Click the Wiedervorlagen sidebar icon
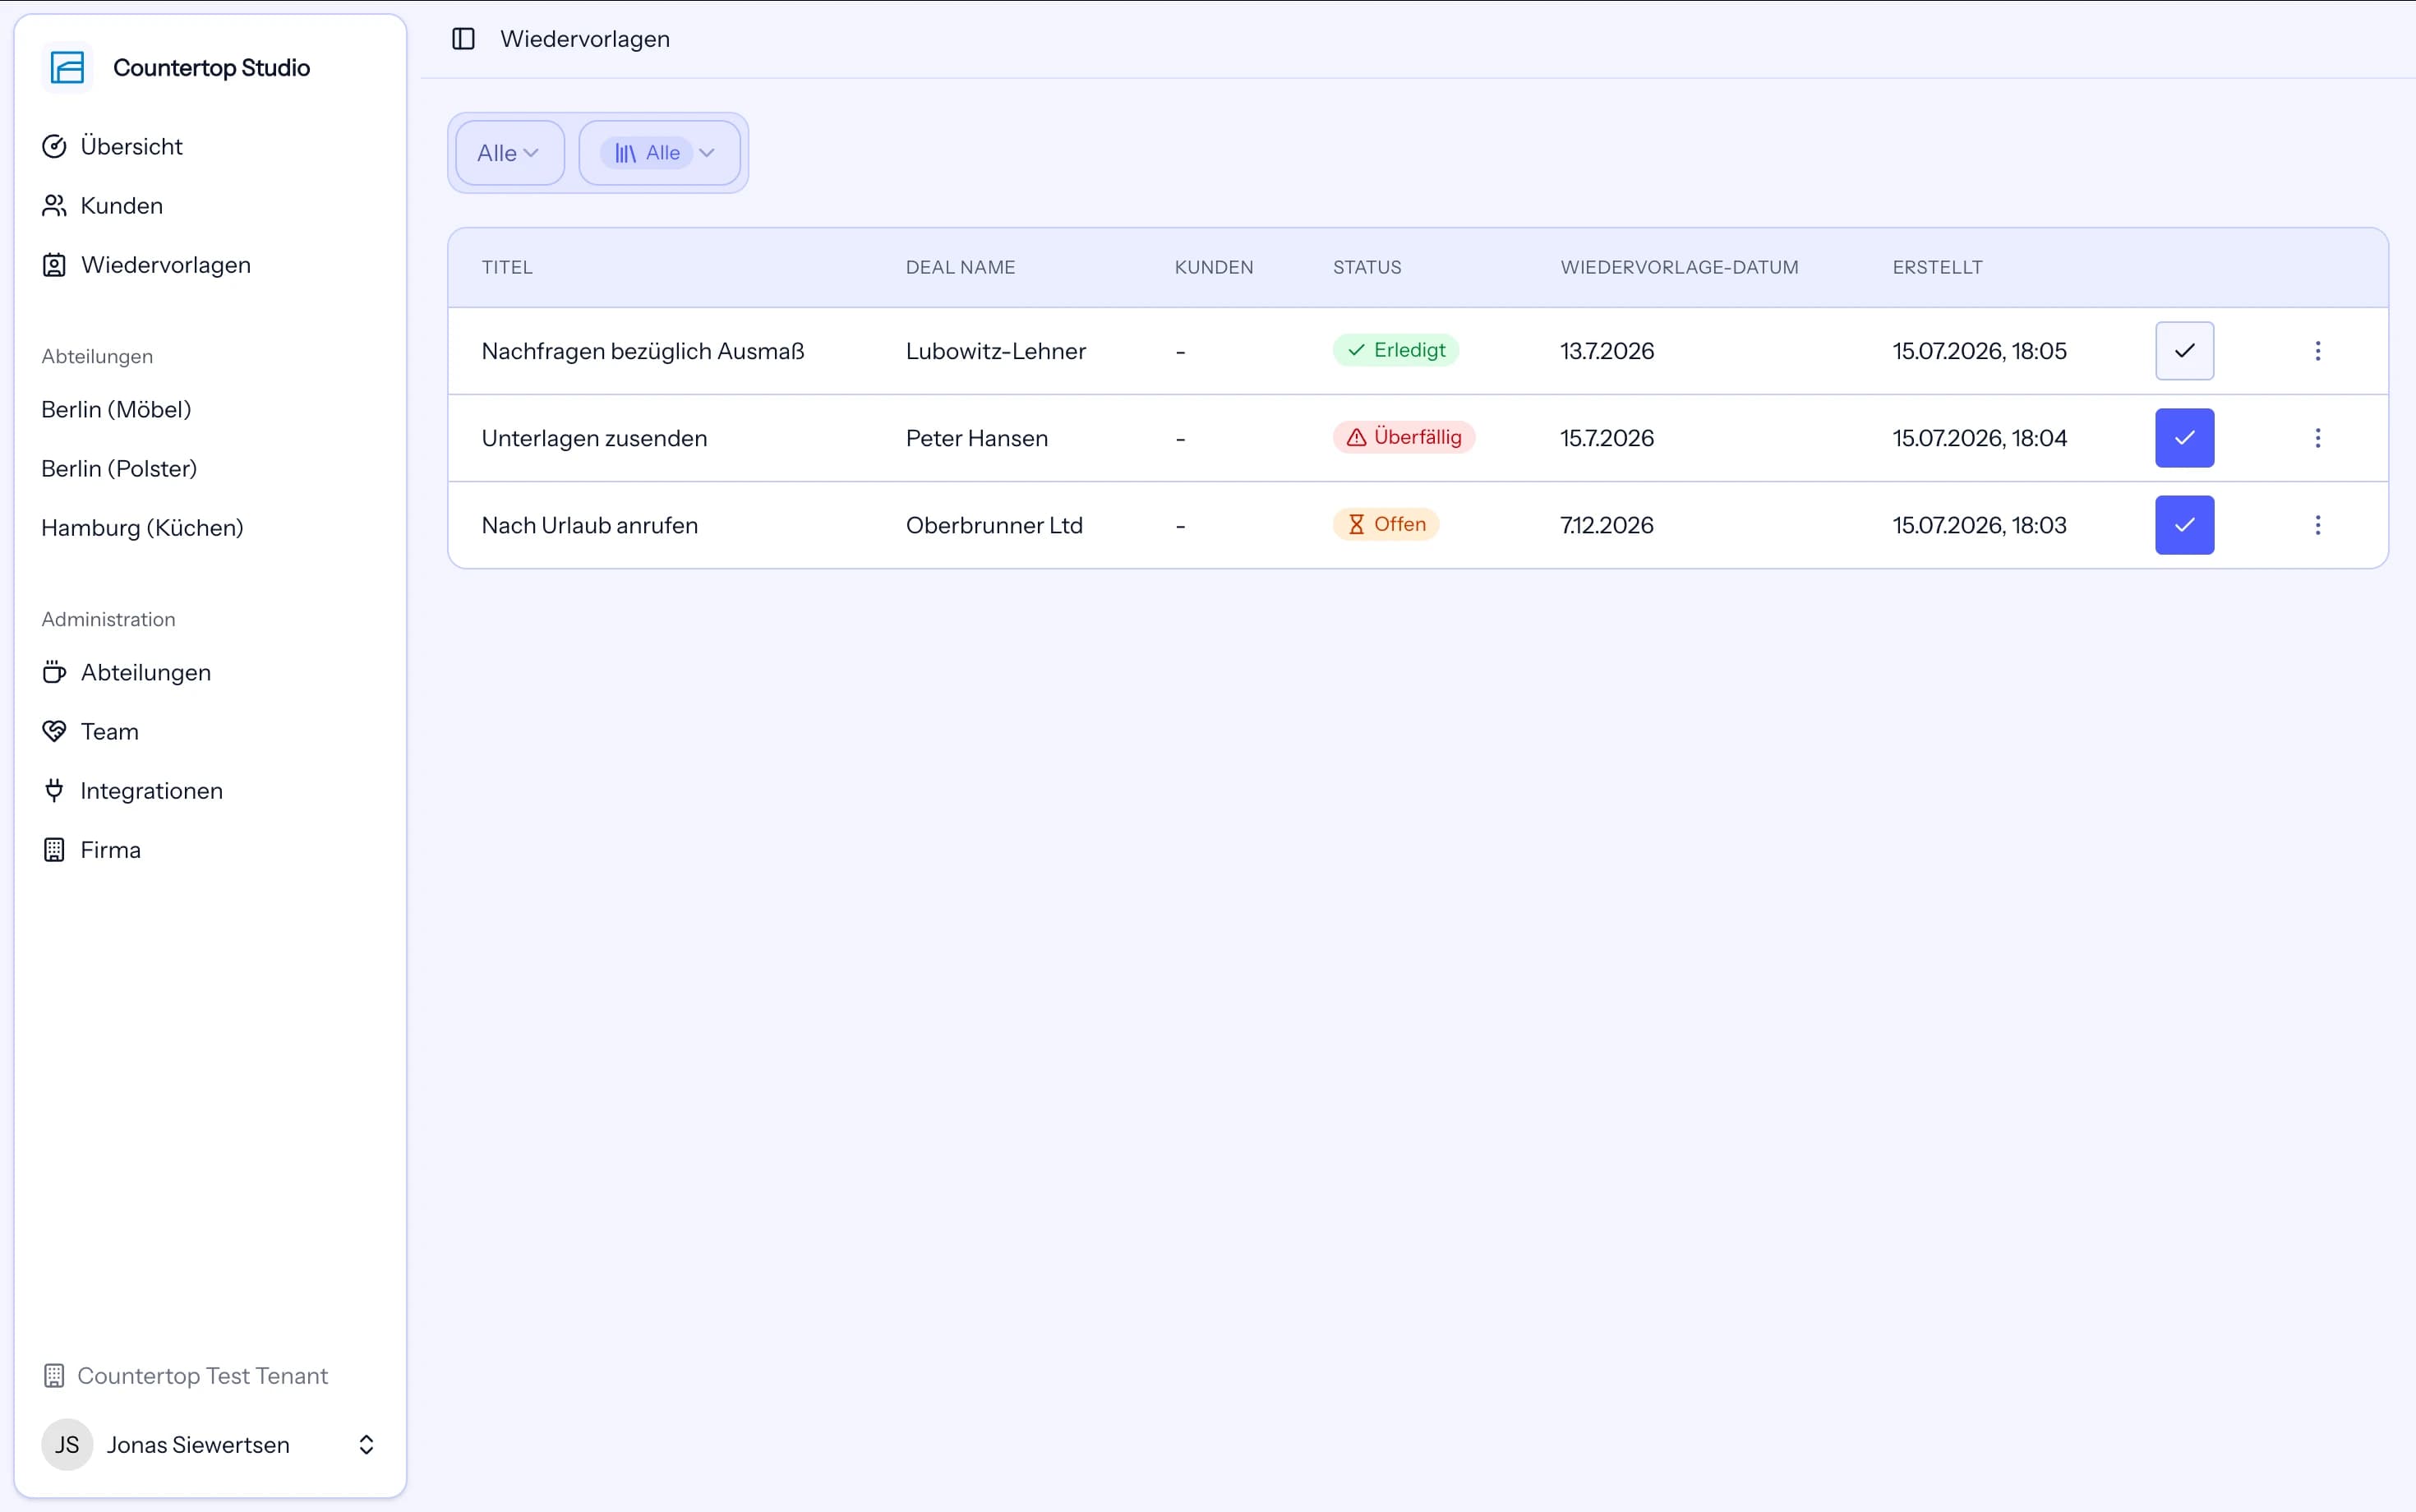The width and height of the screenshot is (2416, 1512). coord(54,265)
